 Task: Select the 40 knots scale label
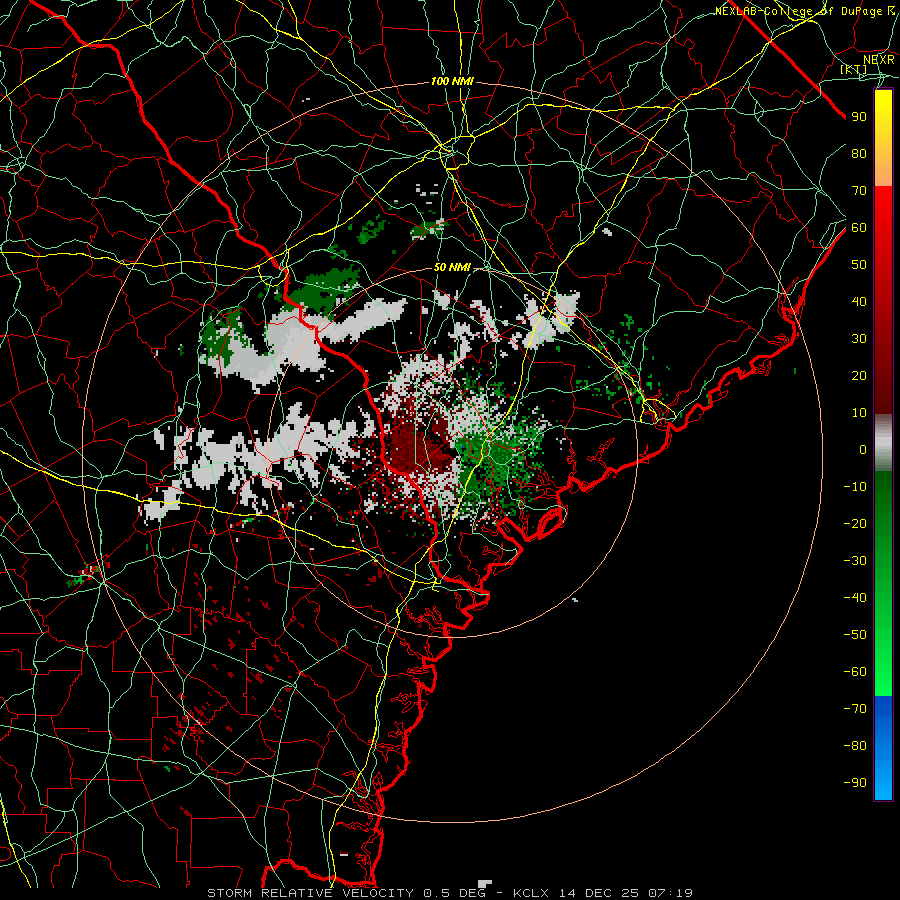click(x=859, y=301)
